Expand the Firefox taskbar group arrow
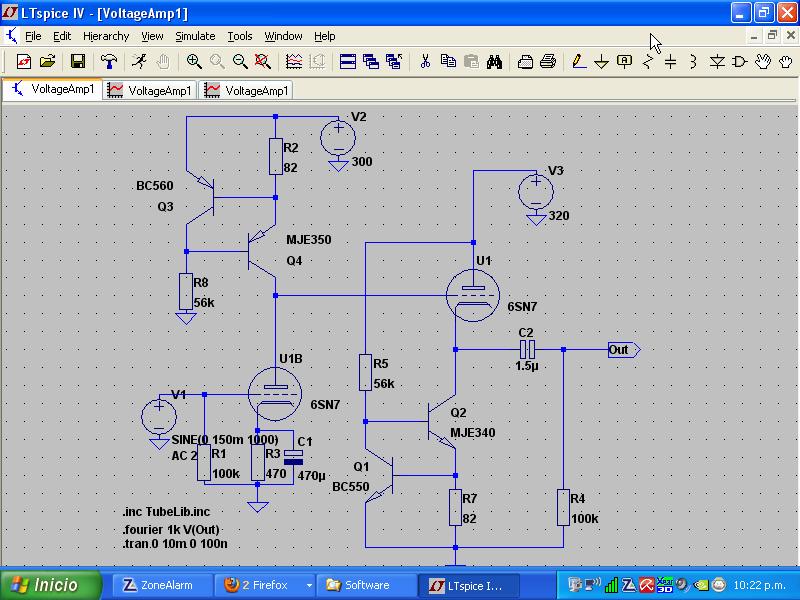The width and height of the screenshot is (800, 600). point(309,586)
